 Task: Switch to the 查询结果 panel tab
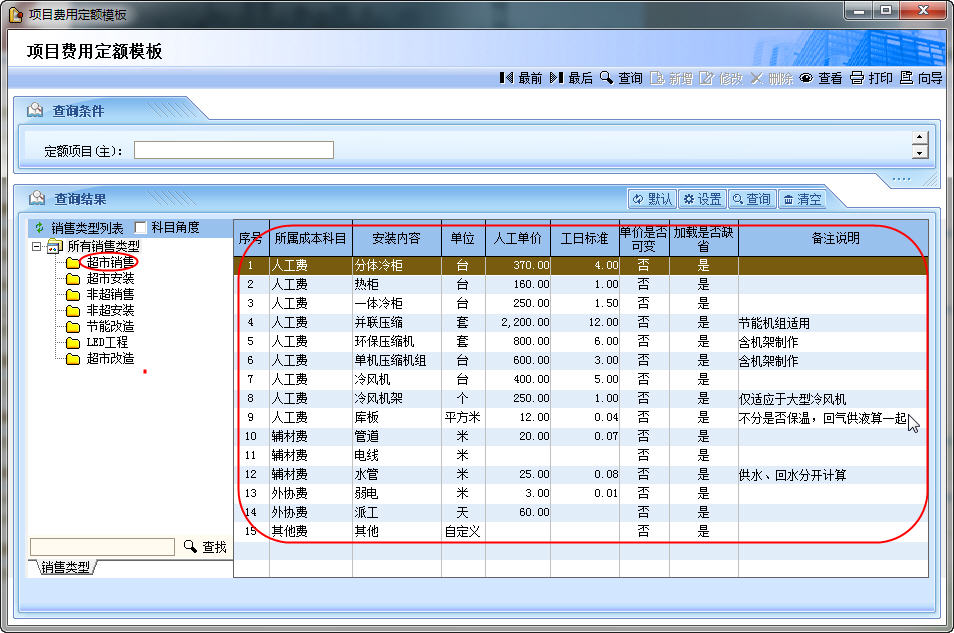pyautogui.click(x=78, y=199)
